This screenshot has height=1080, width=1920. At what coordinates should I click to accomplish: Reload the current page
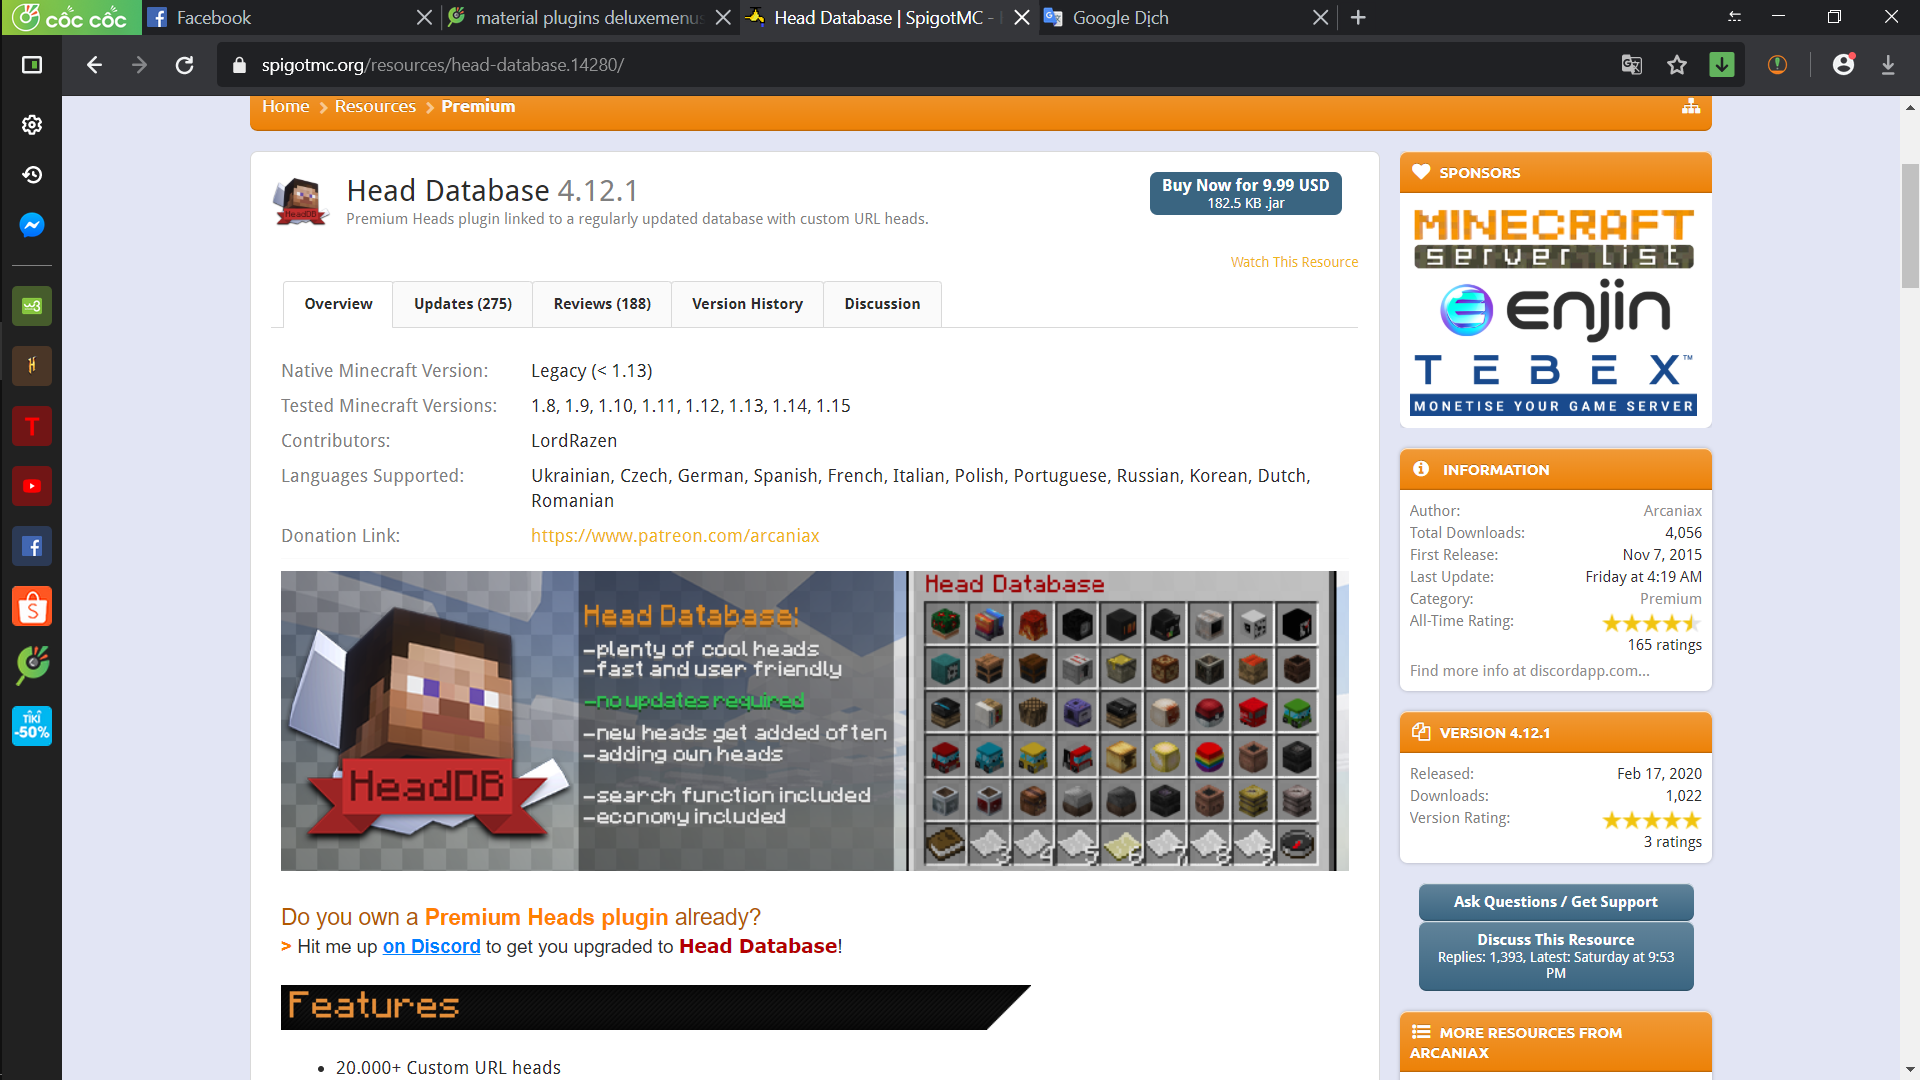point(184,65)
